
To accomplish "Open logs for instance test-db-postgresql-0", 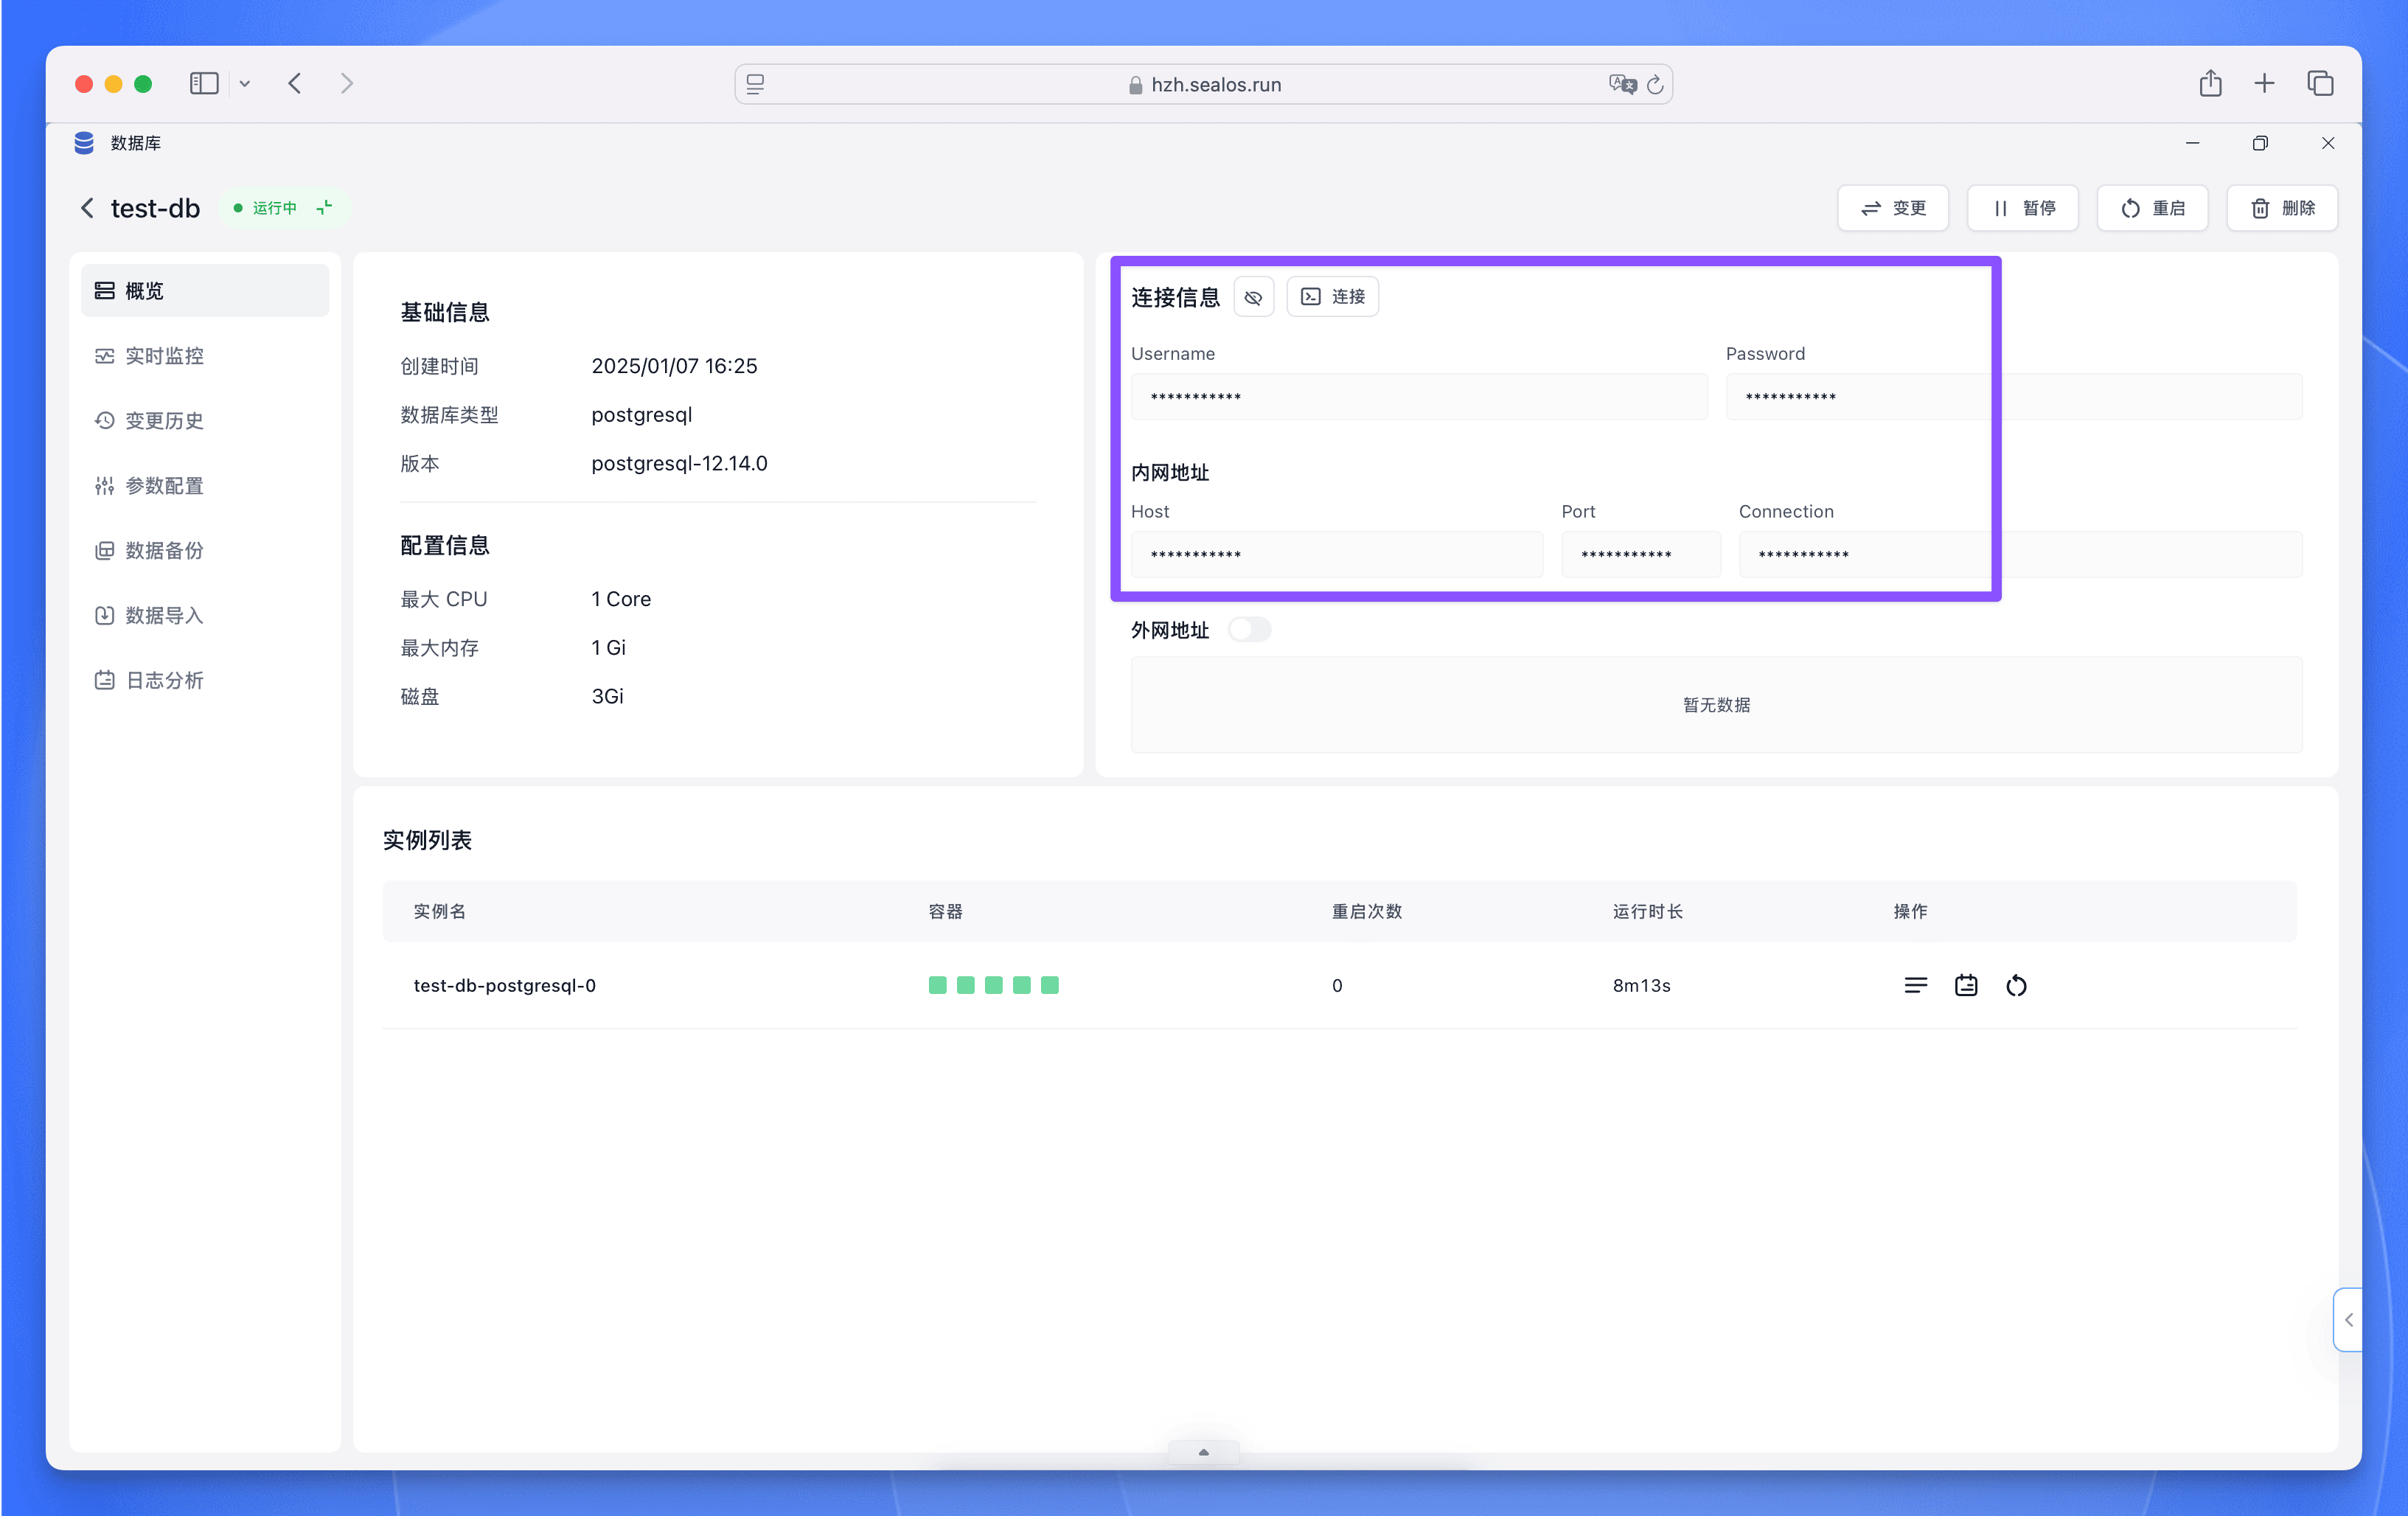I will coord(1915,985).
